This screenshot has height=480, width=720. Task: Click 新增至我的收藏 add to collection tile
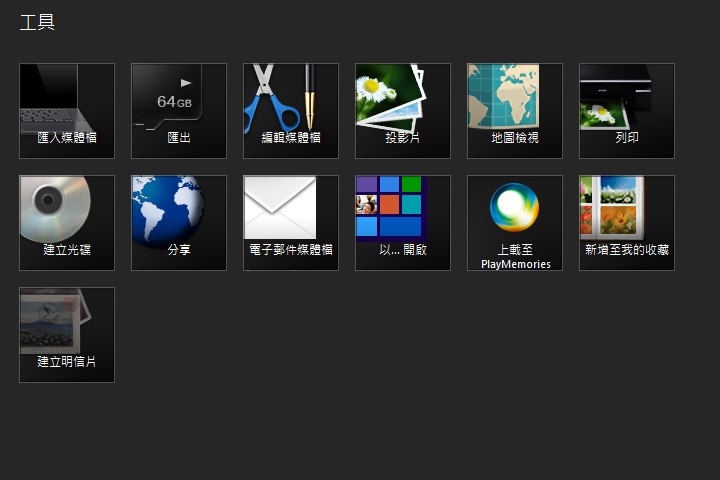pyautogui.click(x=627, y=223)
